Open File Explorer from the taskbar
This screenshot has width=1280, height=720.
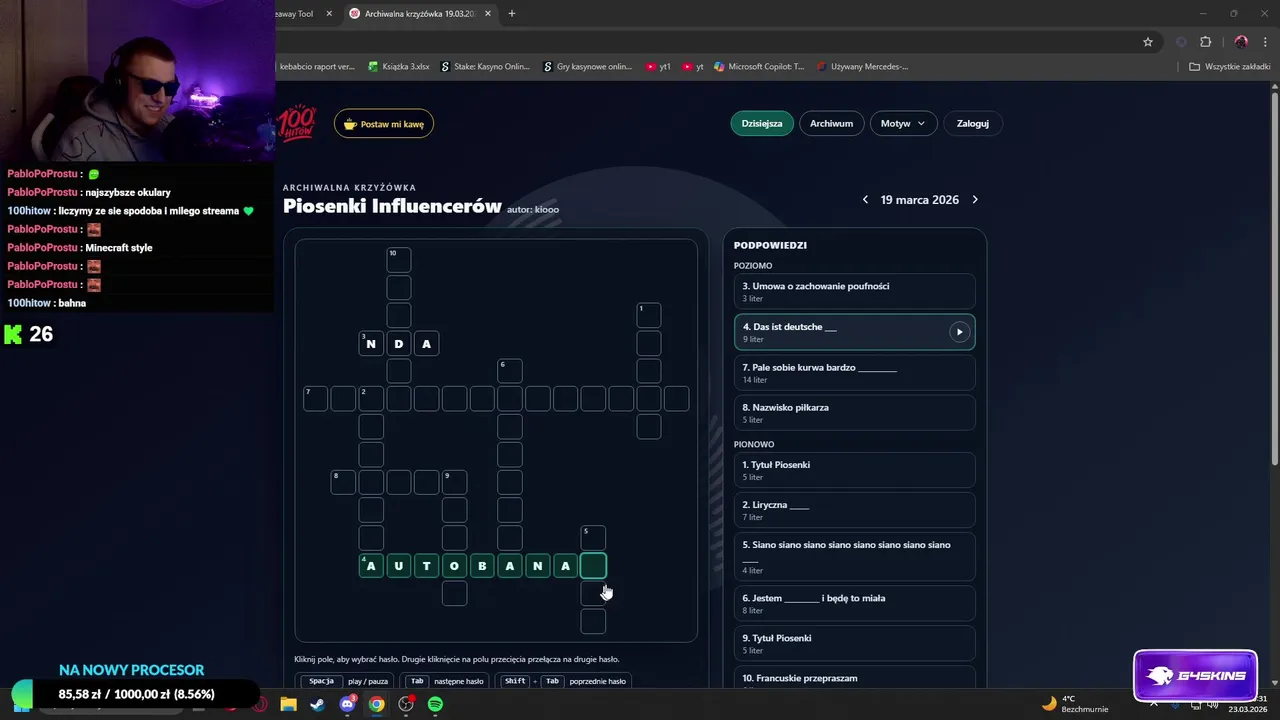tap(288, 704)
